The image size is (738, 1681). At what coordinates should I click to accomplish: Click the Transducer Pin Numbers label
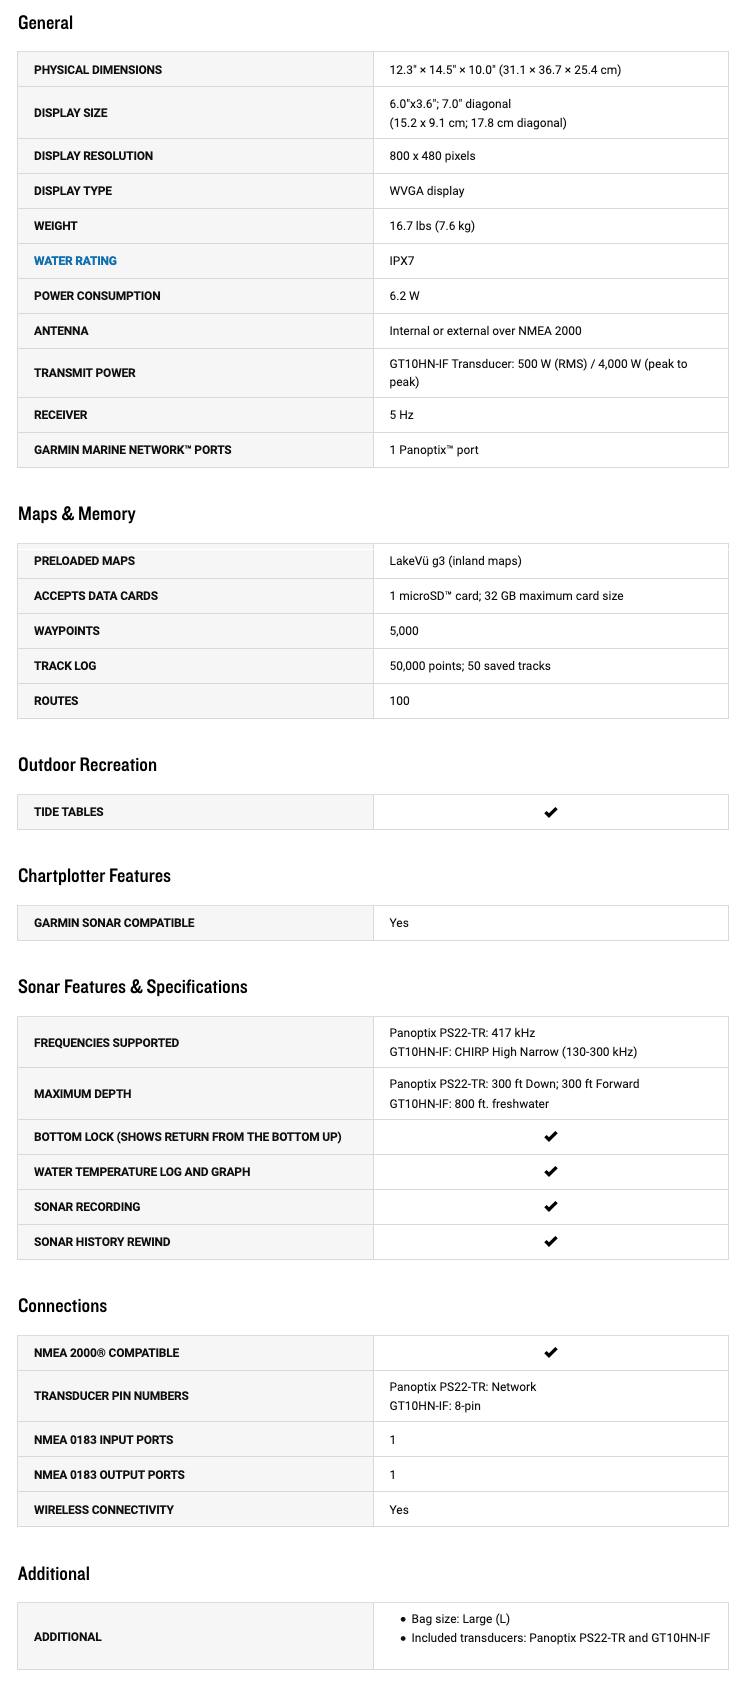(x=111, y=1396)
